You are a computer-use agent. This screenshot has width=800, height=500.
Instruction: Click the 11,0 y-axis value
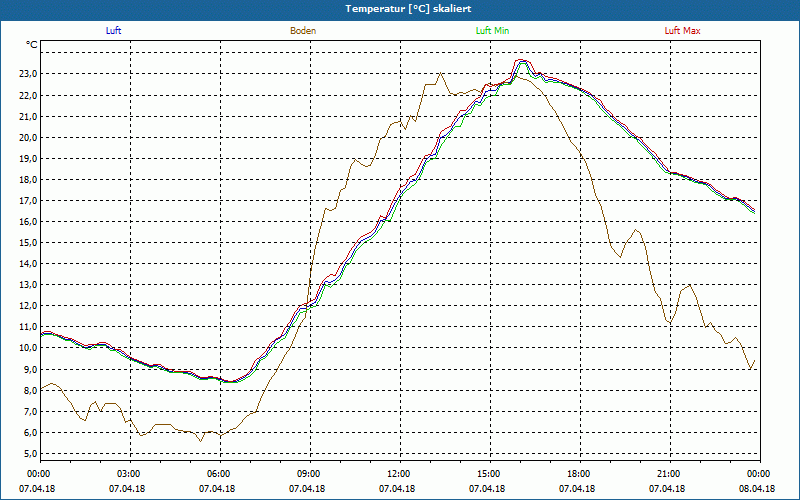(x=29, y=327)
